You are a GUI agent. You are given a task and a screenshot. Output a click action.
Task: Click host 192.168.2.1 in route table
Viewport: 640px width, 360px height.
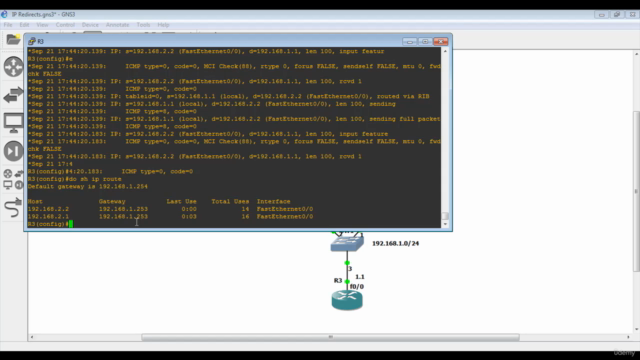pyautogui.click(x=48, y=217)
